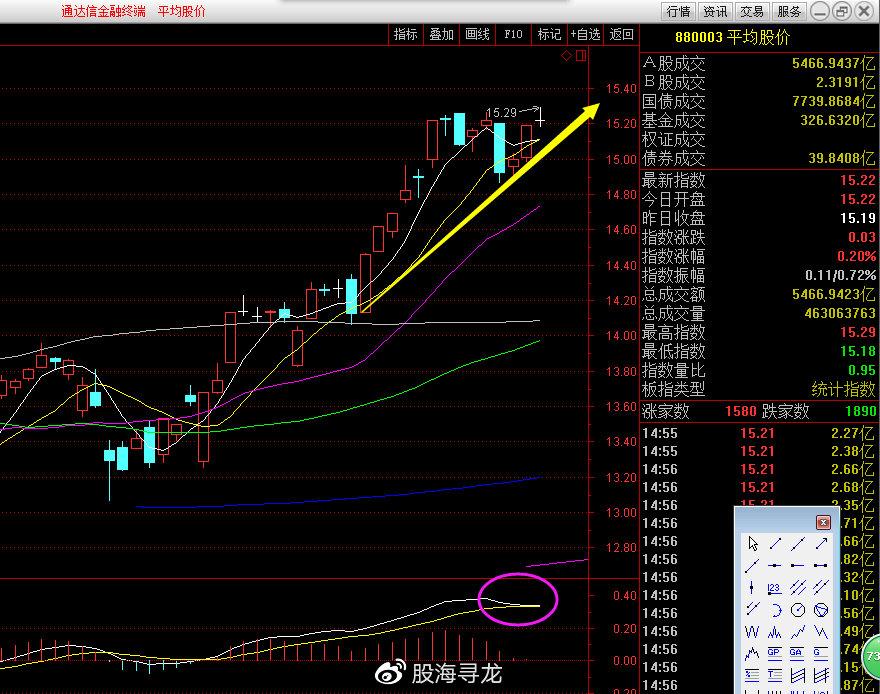Close the drawing tools palette

click(823, 522)
